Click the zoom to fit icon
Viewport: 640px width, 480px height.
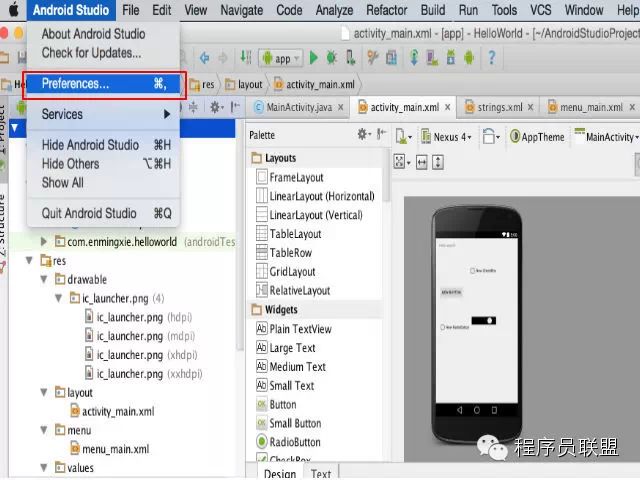tap(401, 162)
